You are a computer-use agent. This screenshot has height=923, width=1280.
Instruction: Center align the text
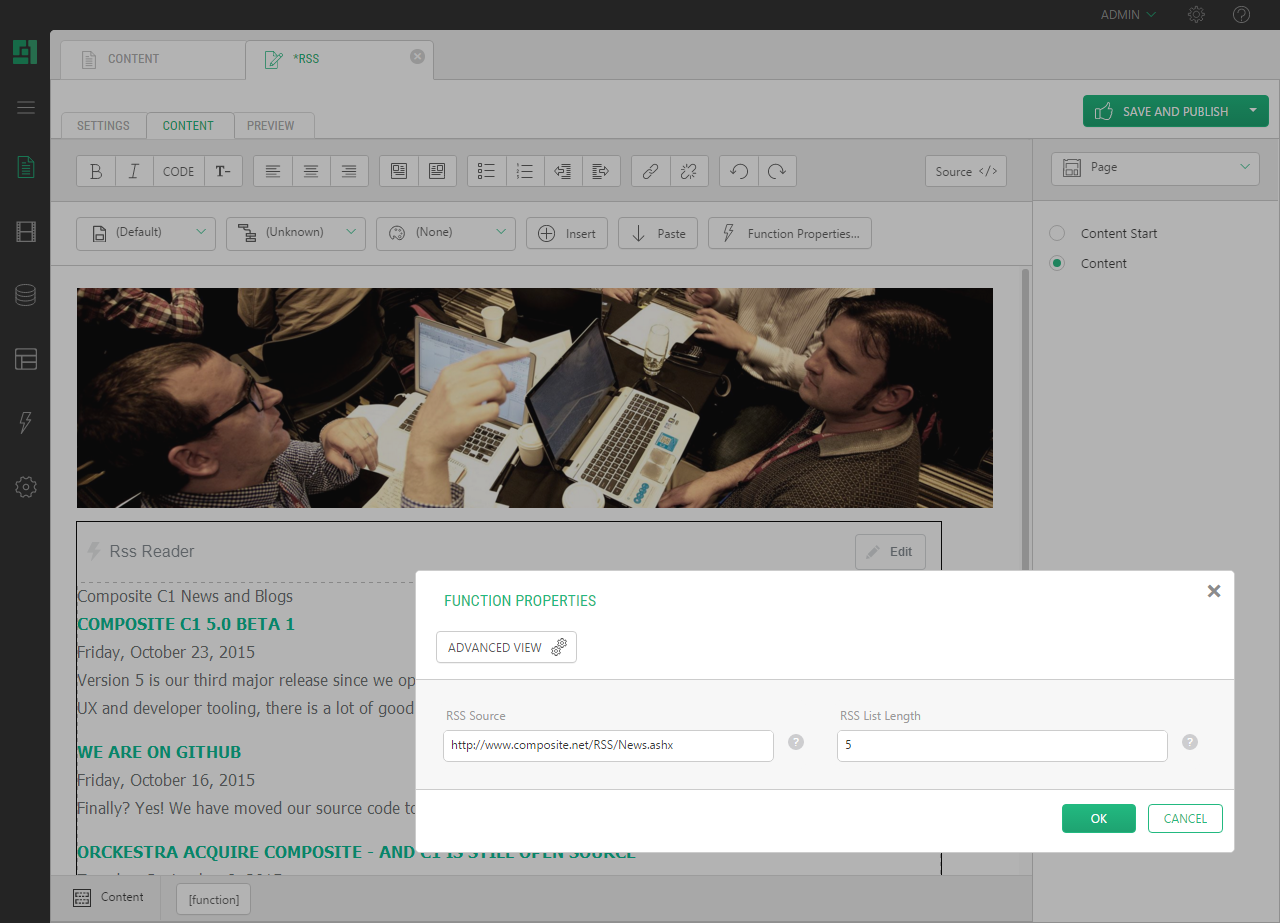(x=311, y=171)
